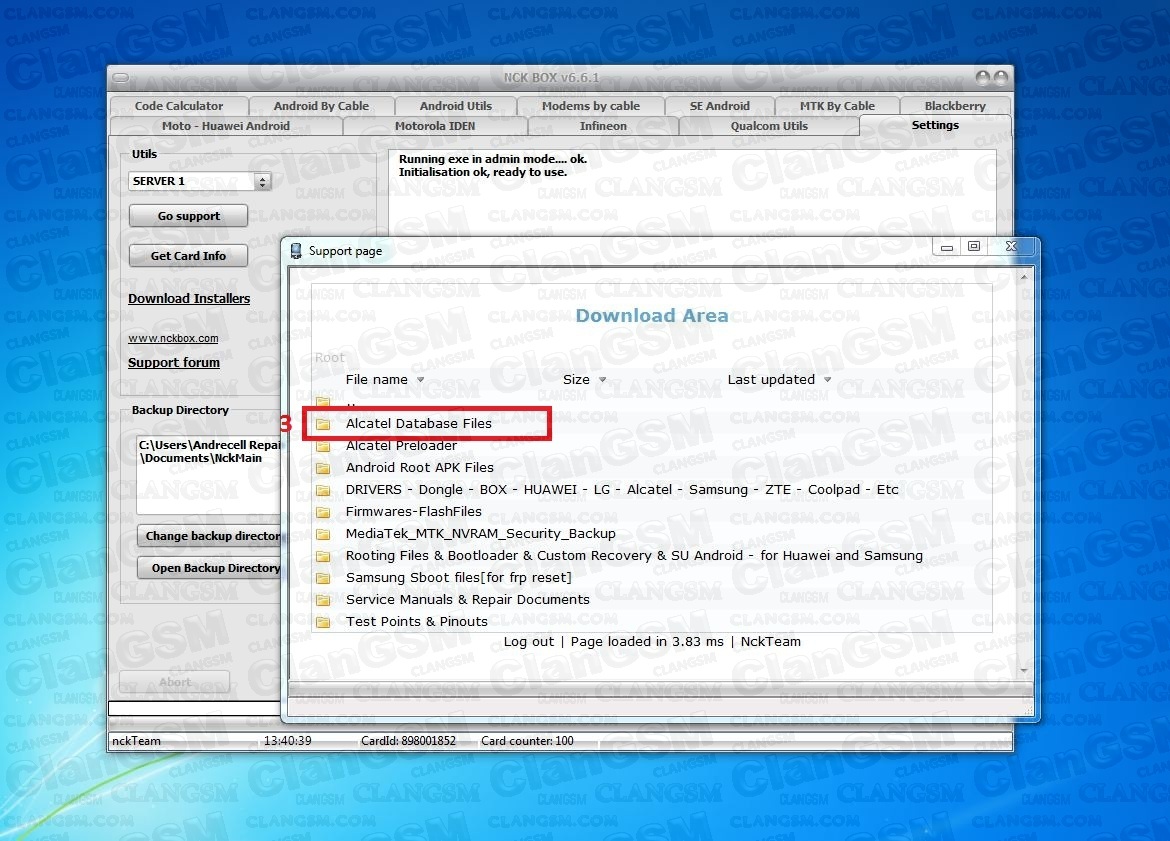The image size is (1170, 841).
Task: Open the SERVER 1 dropdown
Action: 262,181
